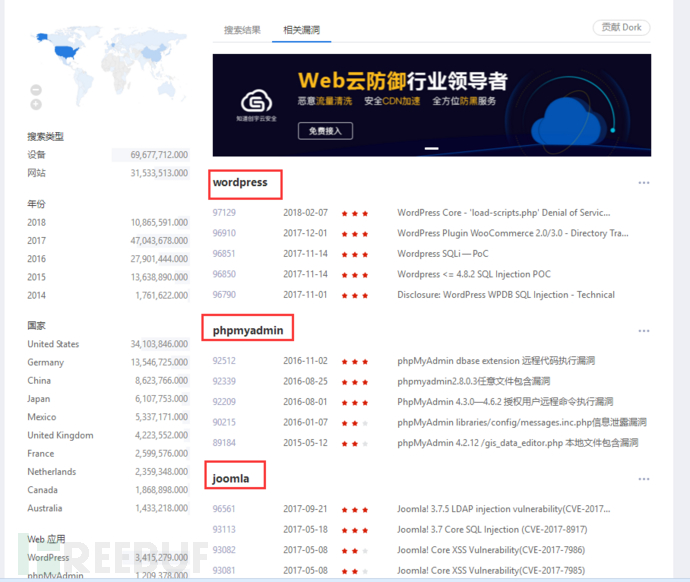
Task: Open the wordpress section more options
Action: 643,183
